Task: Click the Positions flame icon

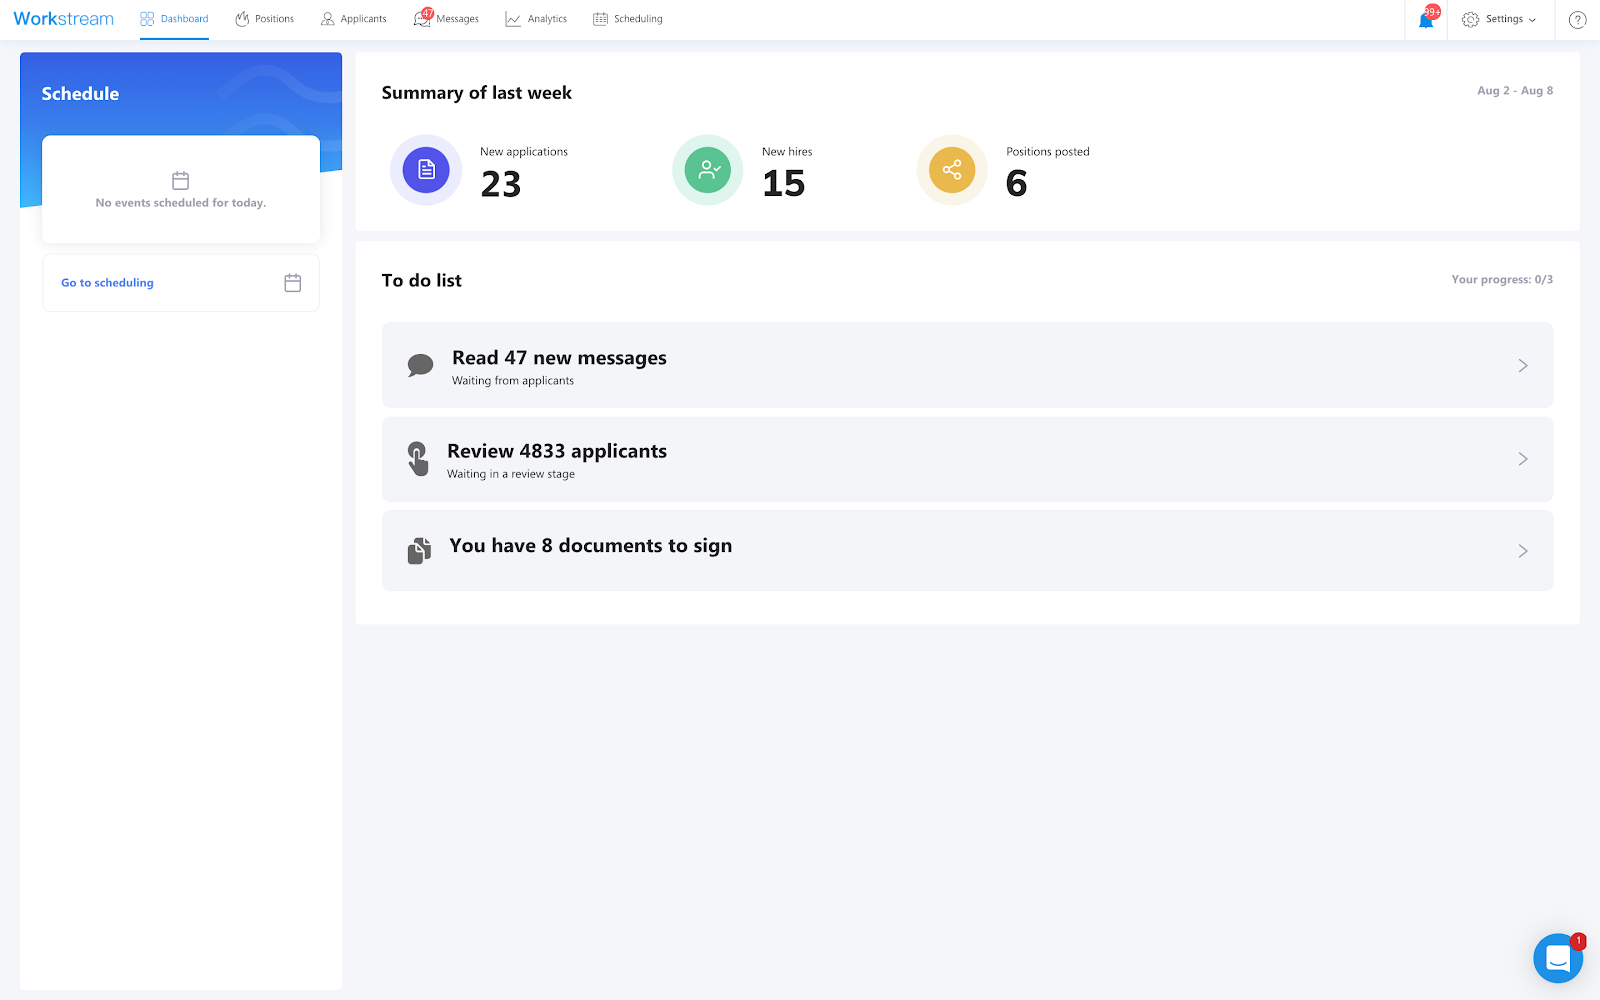Action: (242, 19)
